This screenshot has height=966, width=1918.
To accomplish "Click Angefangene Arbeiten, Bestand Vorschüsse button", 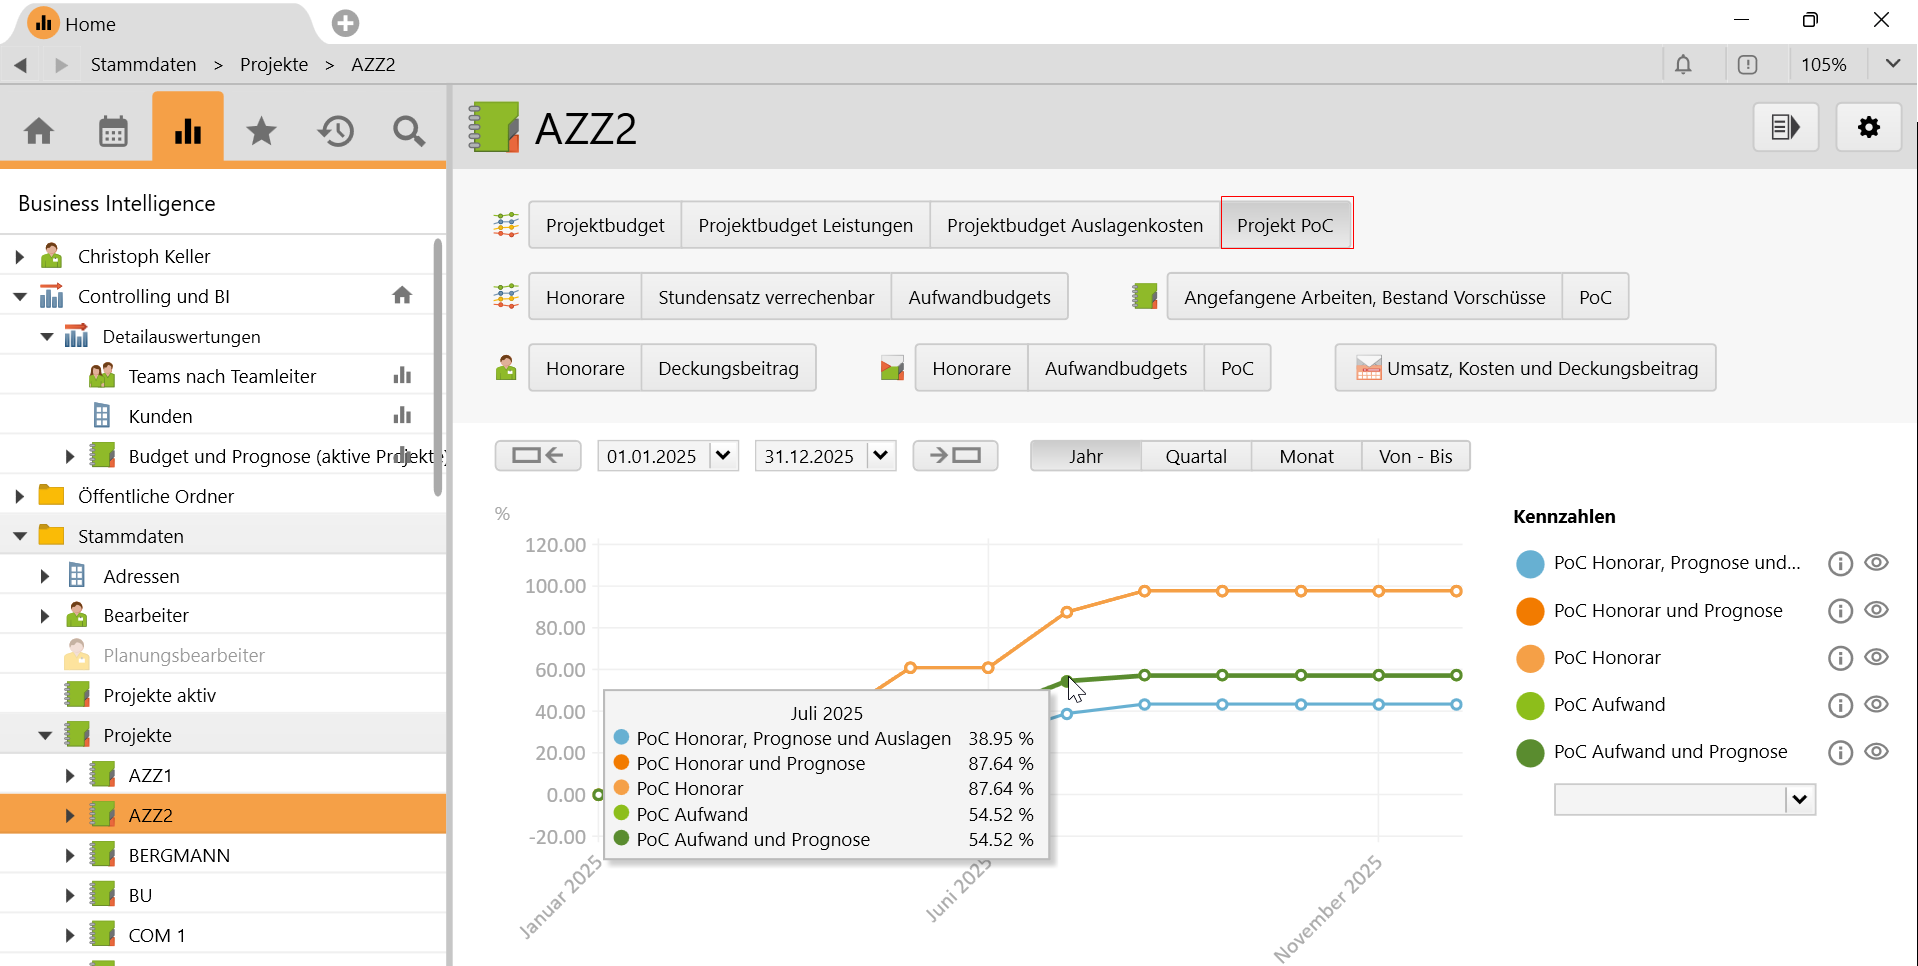I will [1364, 297].
